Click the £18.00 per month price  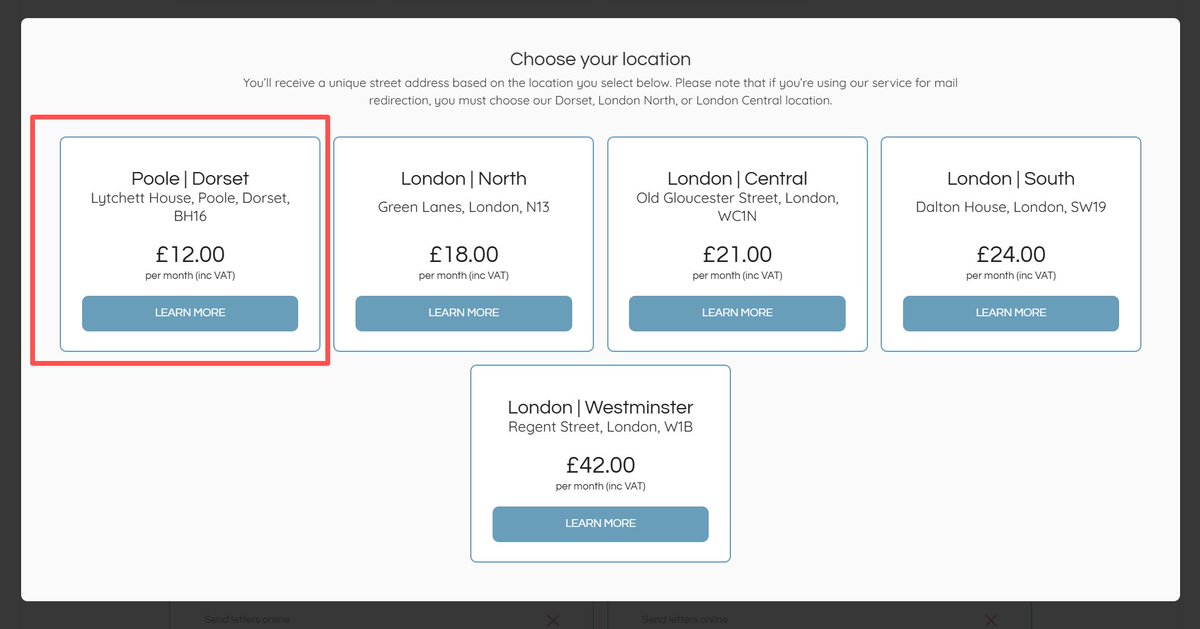pos(463,255)
